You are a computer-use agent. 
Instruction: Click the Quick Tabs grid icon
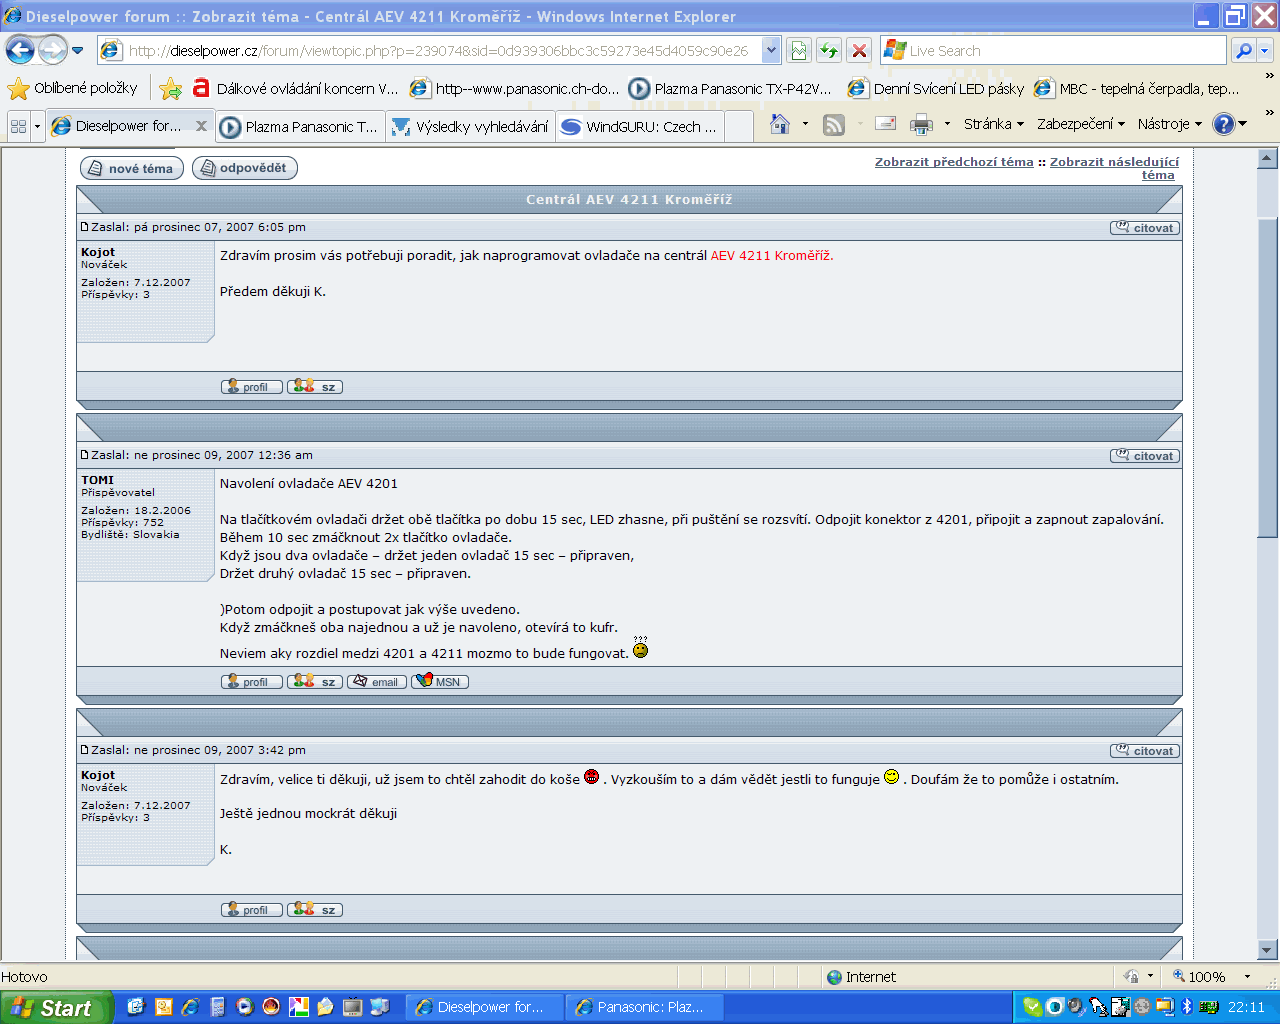[18, 126]
